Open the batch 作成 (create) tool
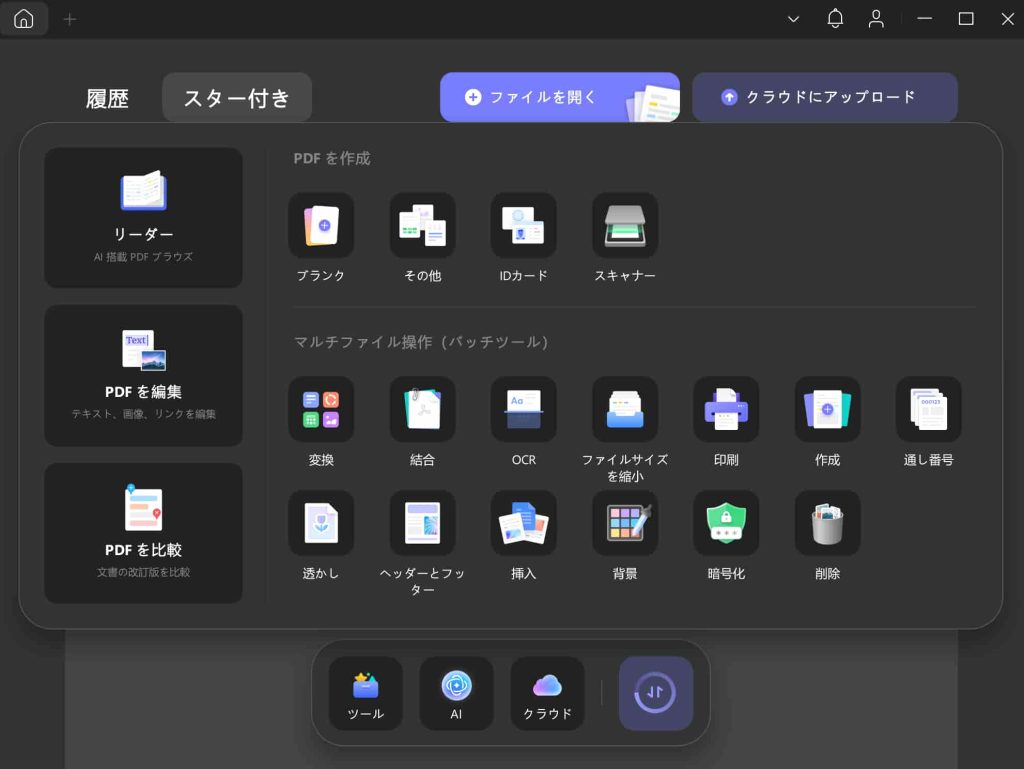The width and height of the screenshot is (1024, 769). 827,409
